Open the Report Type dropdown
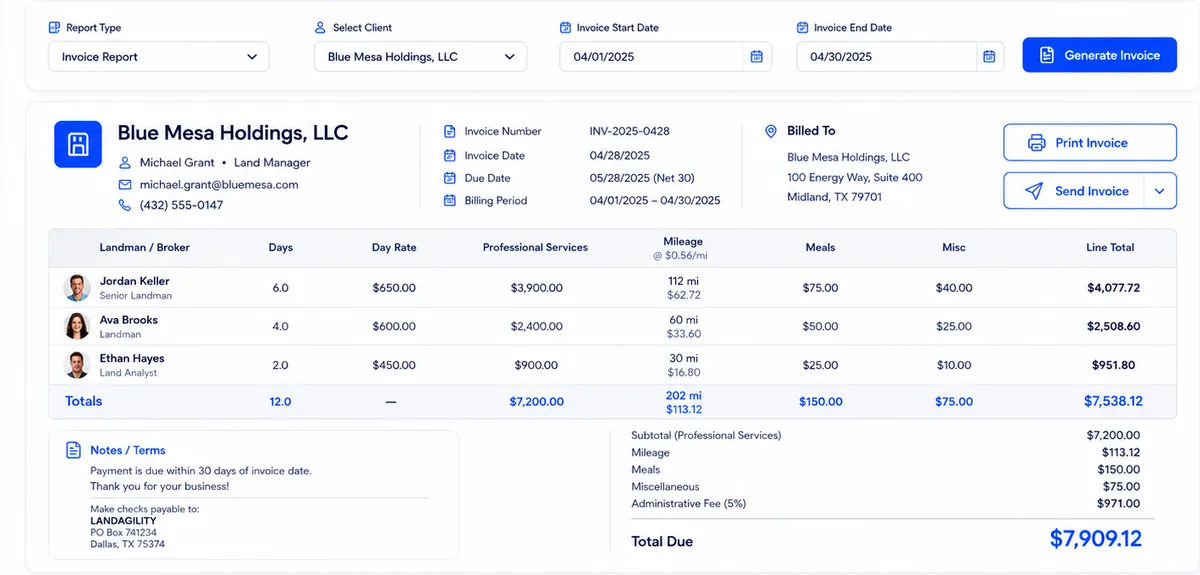 coord(159,57)
